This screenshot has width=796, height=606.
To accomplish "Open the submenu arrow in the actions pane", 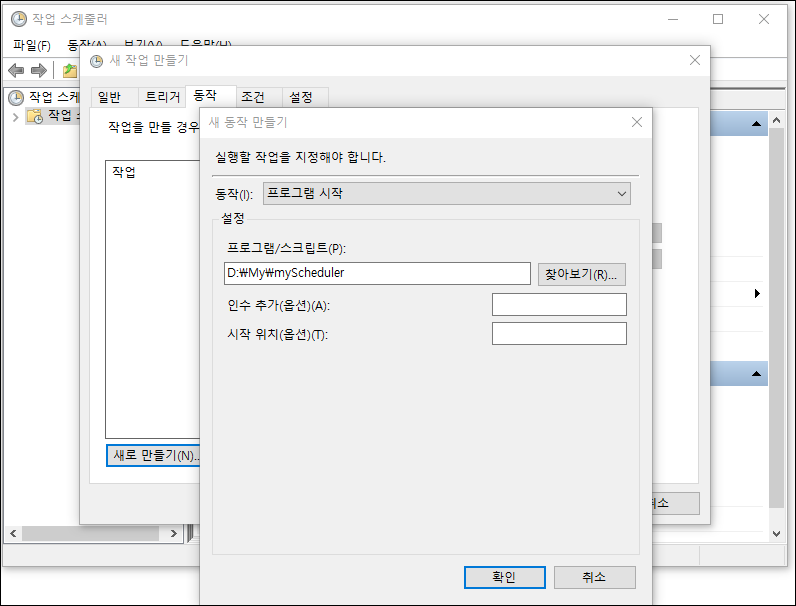I will (757, 293).
